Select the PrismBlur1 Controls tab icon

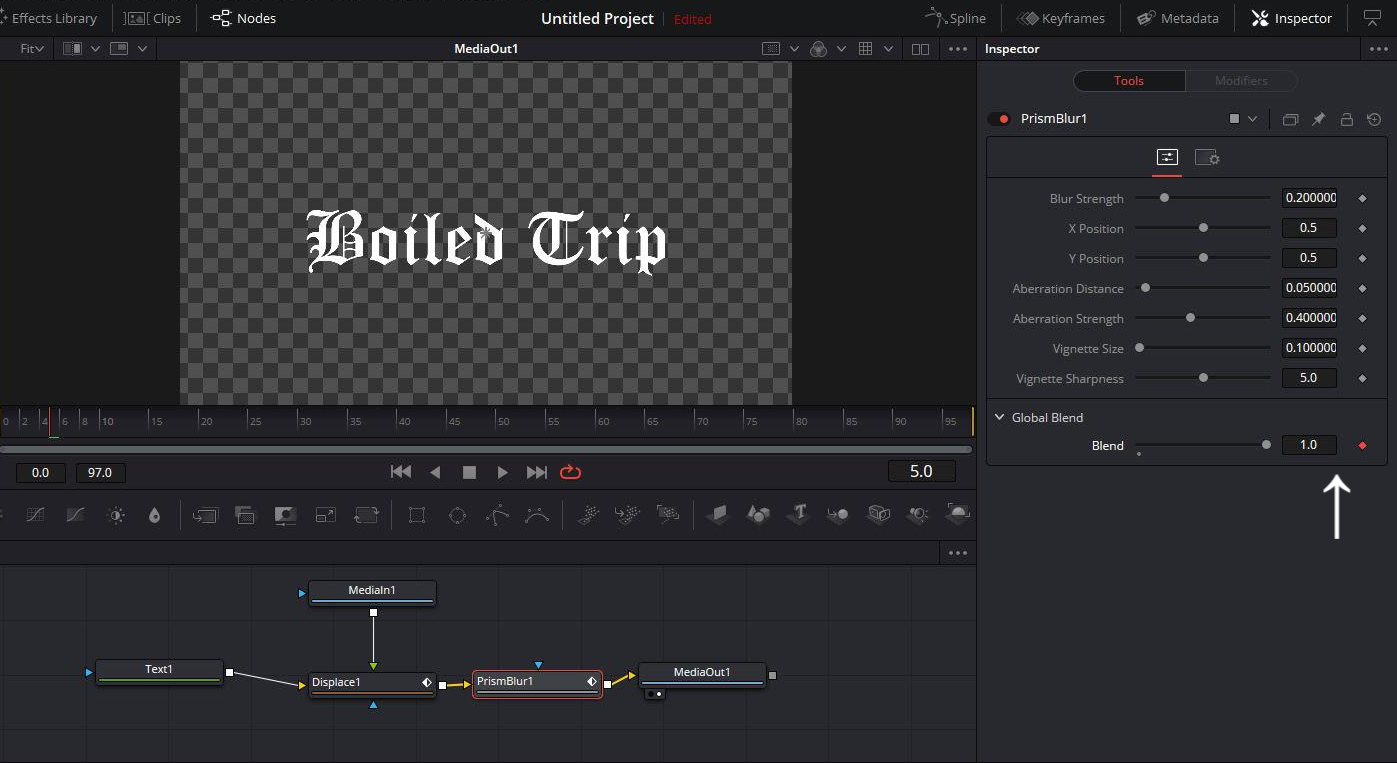[x=1167, y=158]
